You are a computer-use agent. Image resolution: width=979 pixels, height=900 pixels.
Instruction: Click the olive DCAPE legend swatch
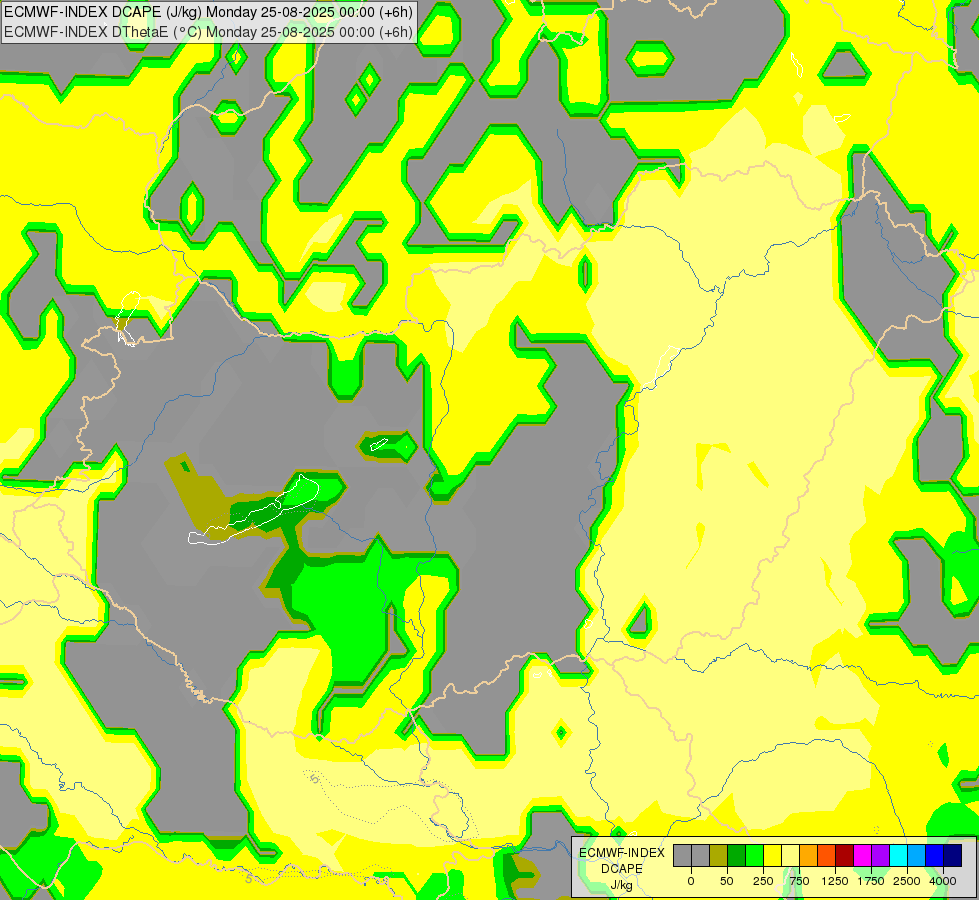719,855
